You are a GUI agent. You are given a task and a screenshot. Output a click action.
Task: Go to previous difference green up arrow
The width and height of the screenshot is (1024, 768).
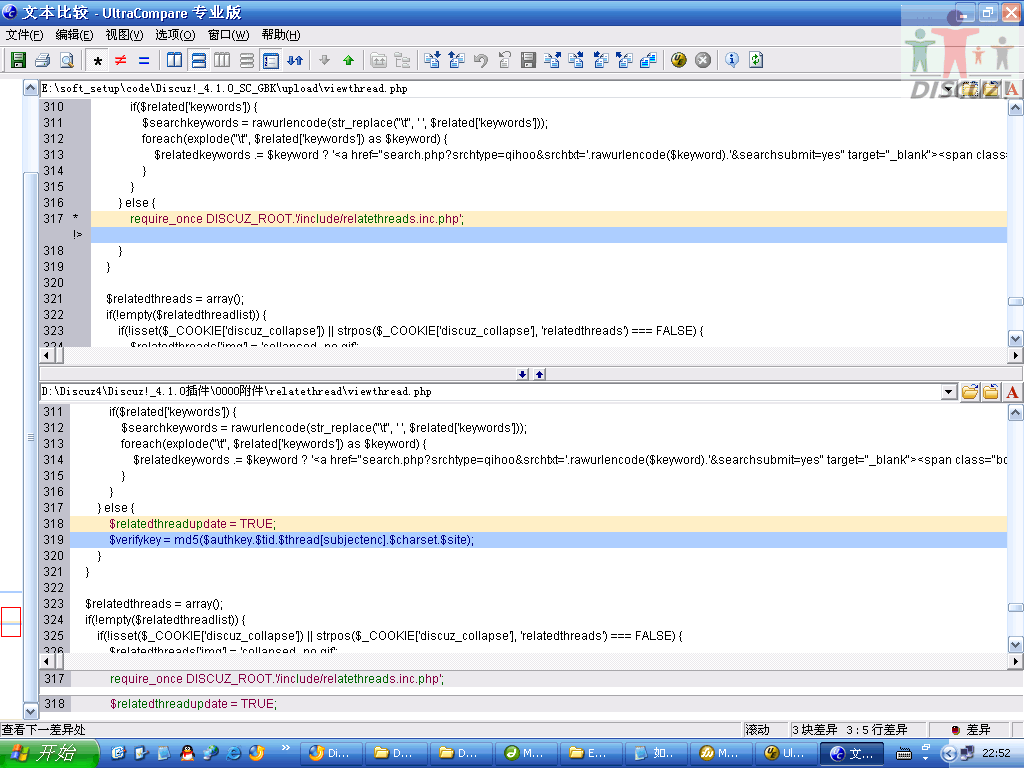(348, 61)
